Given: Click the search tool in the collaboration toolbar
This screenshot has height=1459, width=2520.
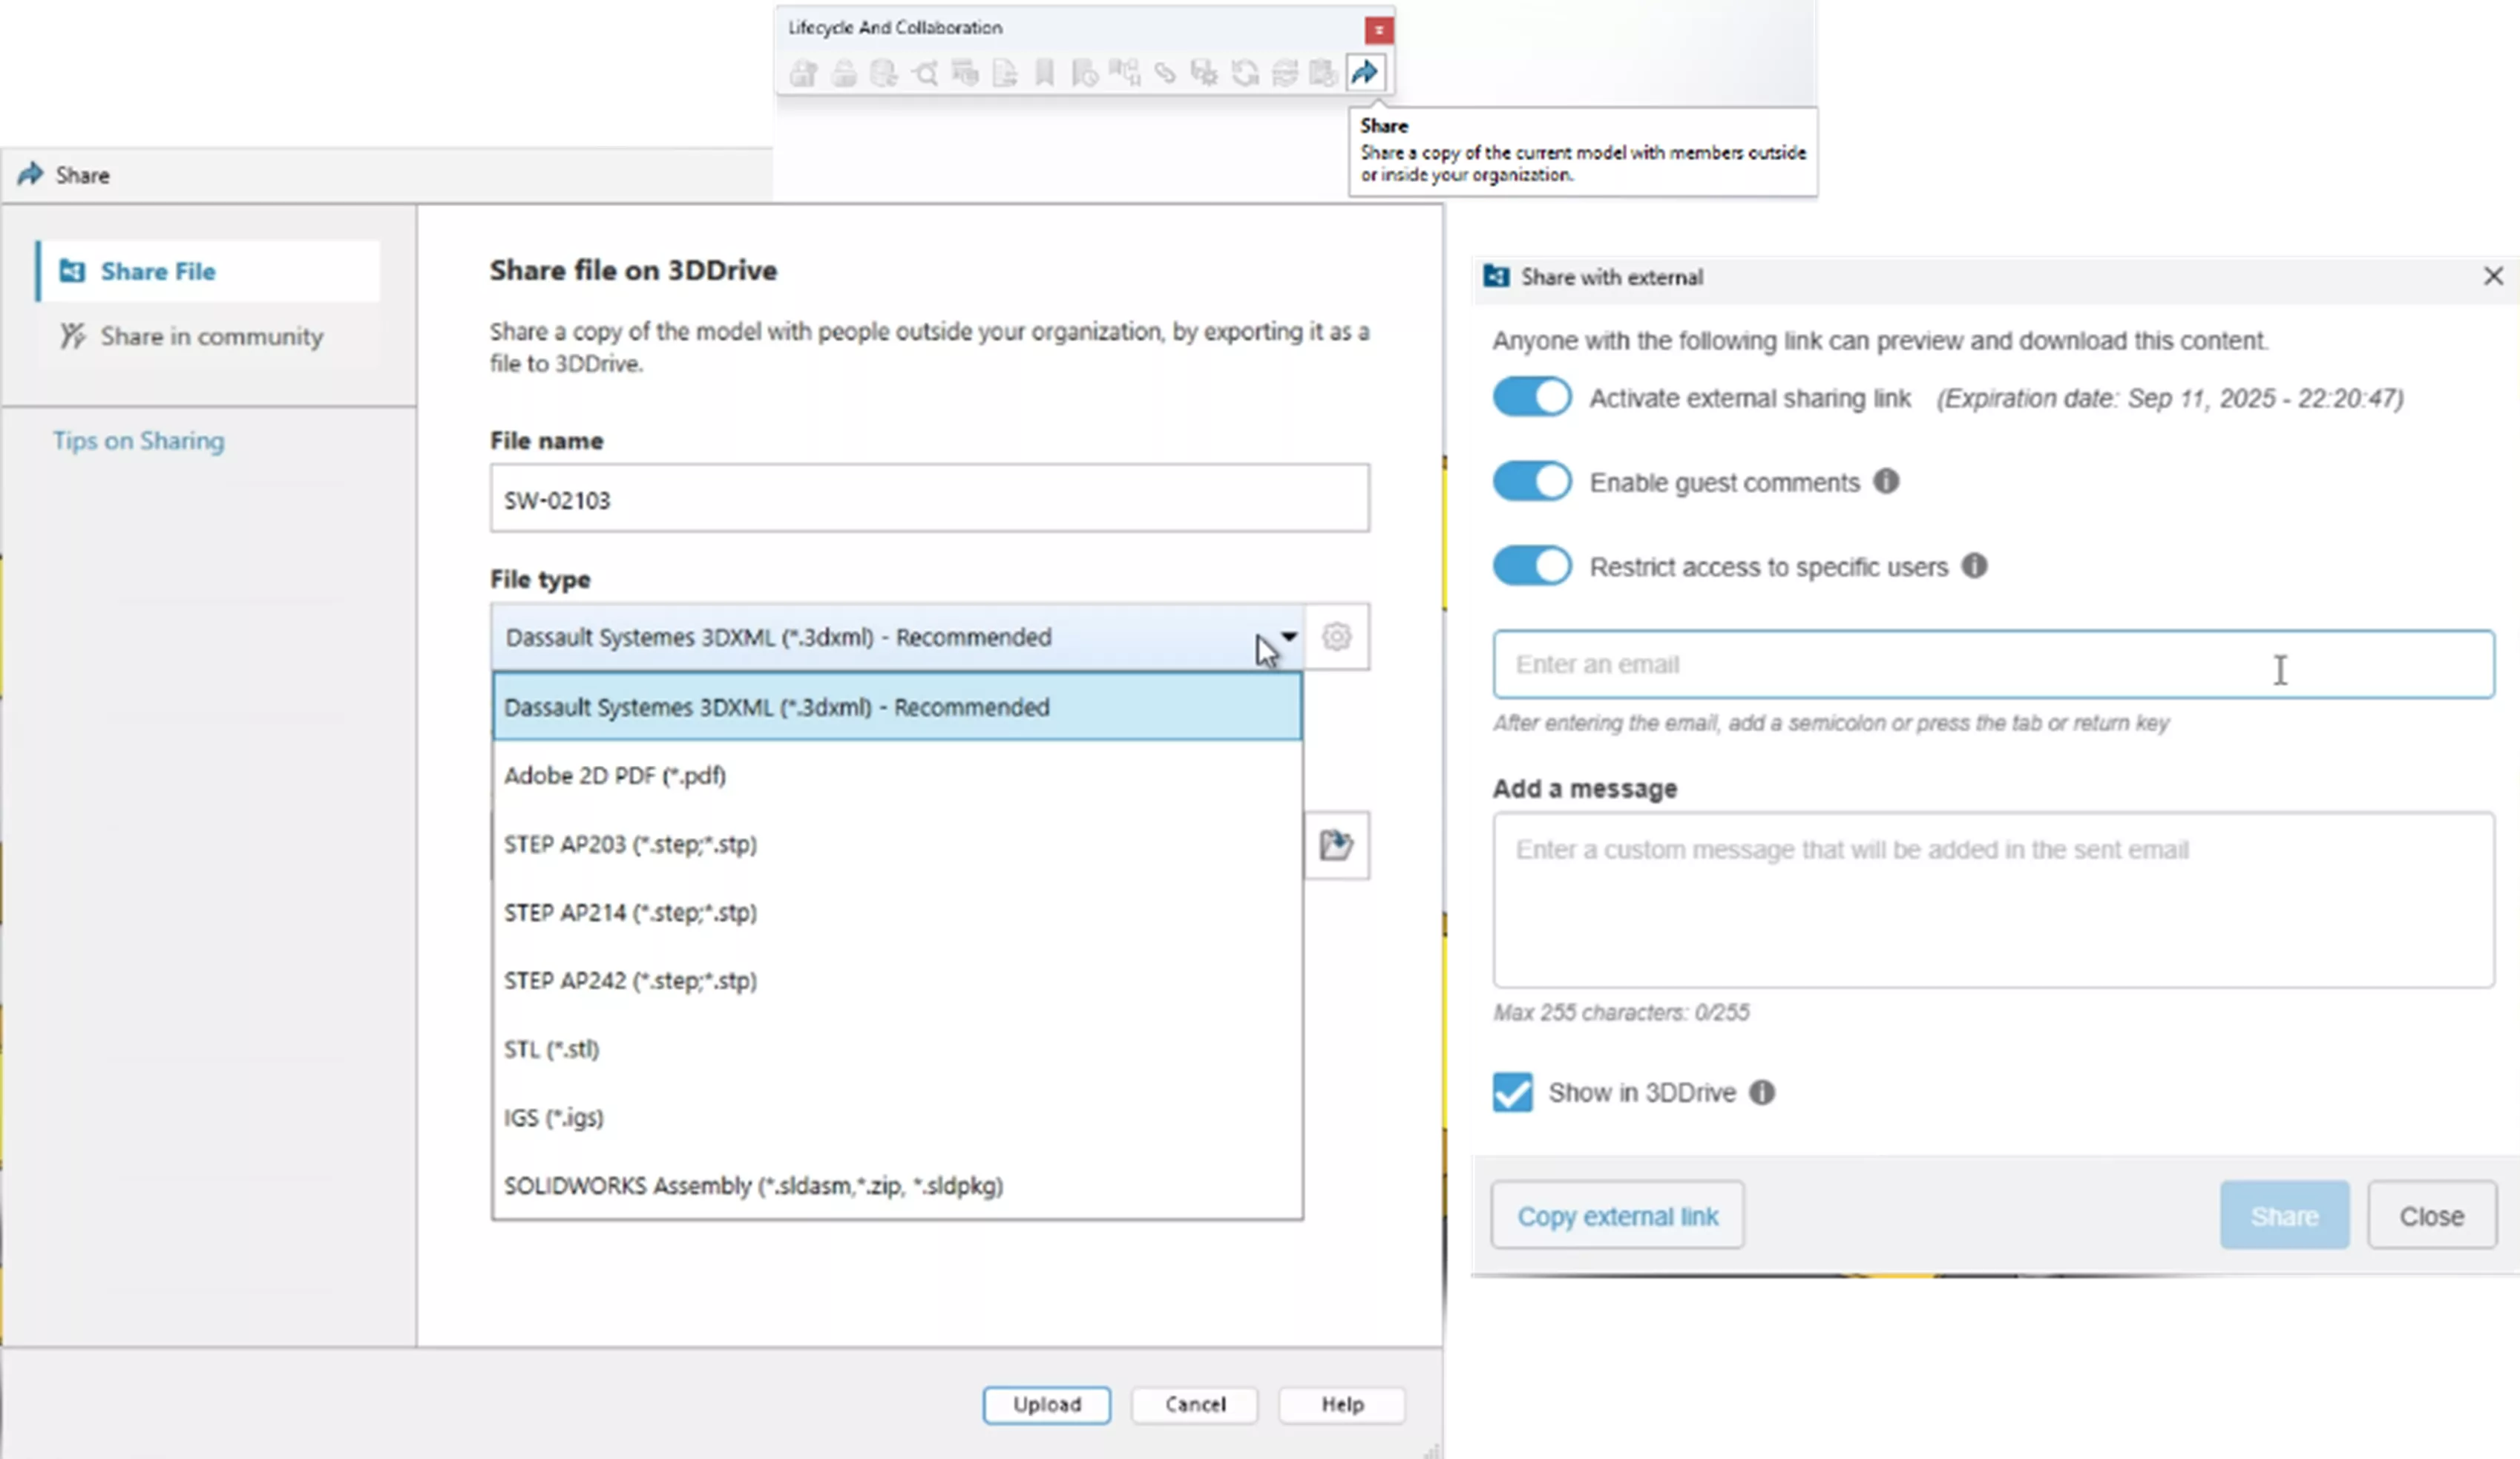Looking at the screenshot, I should pos(924,73).
